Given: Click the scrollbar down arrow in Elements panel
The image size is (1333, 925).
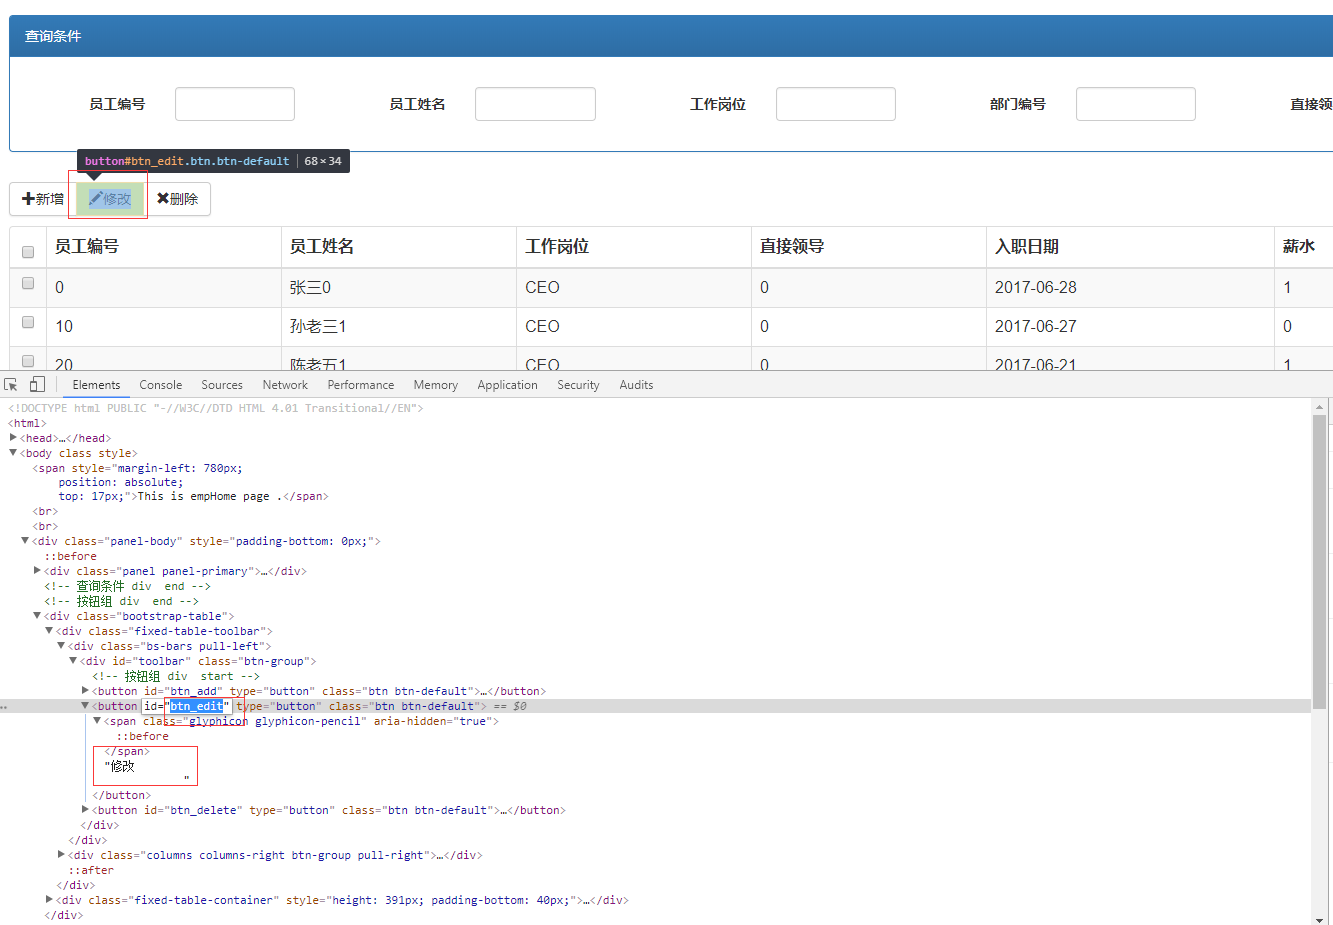Looking at the screenshot, I should click(1319, 919).
